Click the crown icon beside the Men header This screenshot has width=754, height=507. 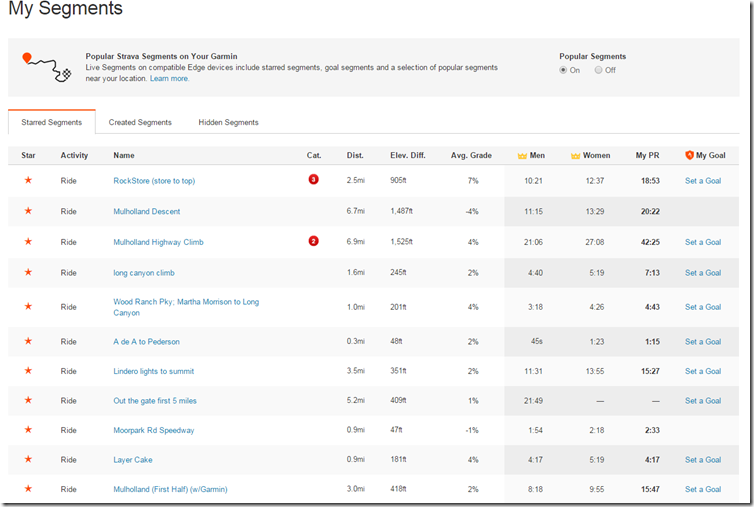click(x=522, y=156)
